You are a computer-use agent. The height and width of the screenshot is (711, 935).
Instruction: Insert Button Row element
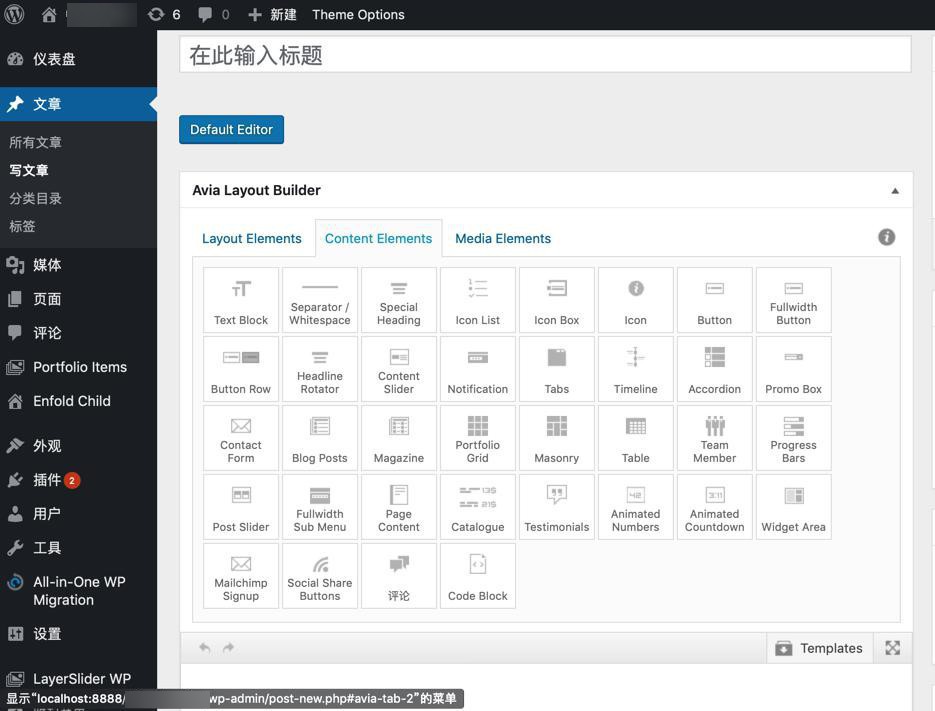click(241, 369)
